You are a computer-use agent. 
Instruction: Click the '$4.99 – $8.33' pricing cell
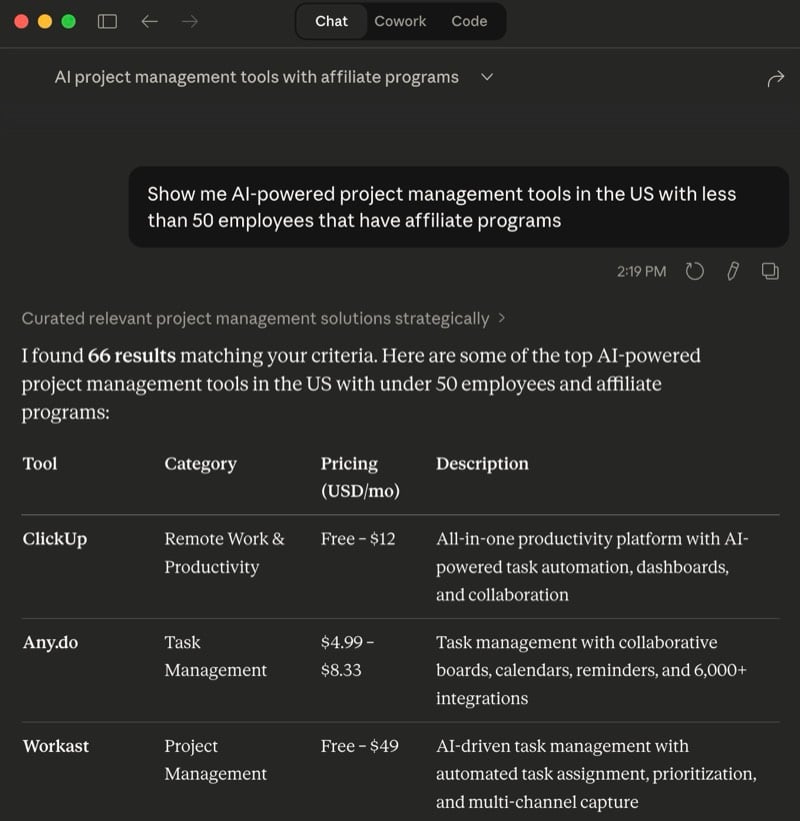pos(347,656)
